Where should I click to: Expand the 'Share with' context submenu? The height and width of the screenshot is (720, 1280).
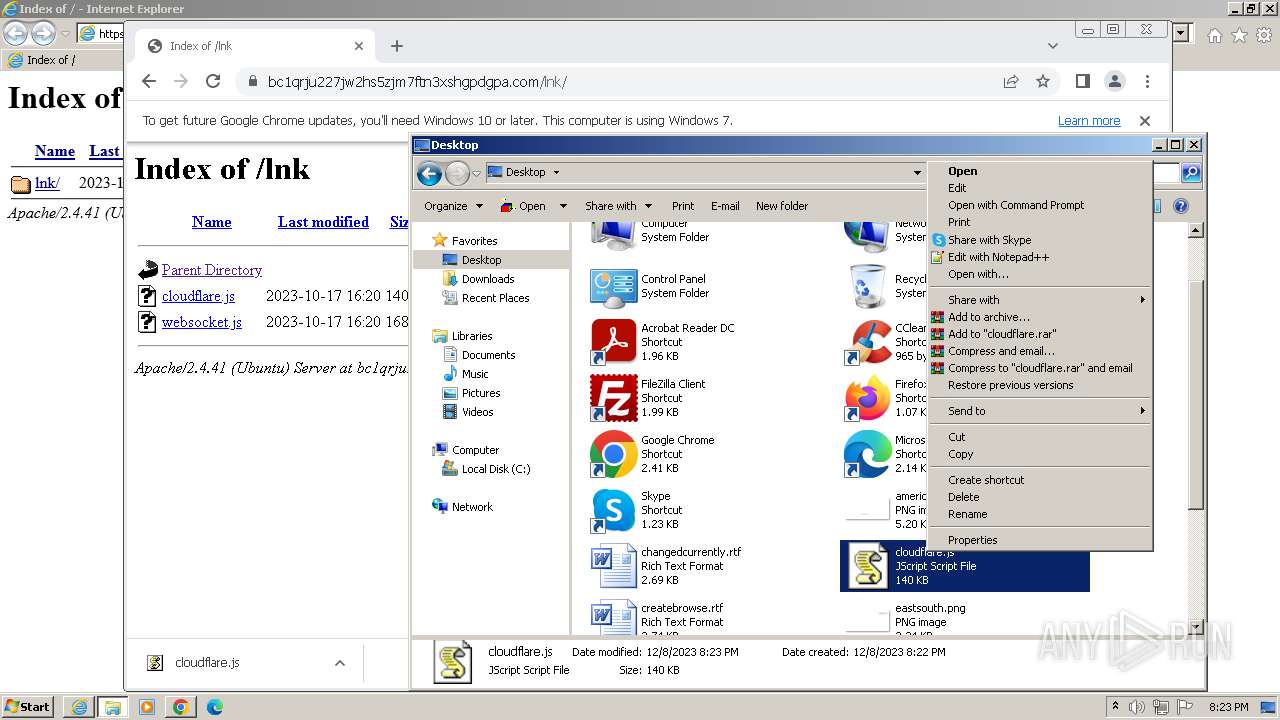pos(1040,300)
